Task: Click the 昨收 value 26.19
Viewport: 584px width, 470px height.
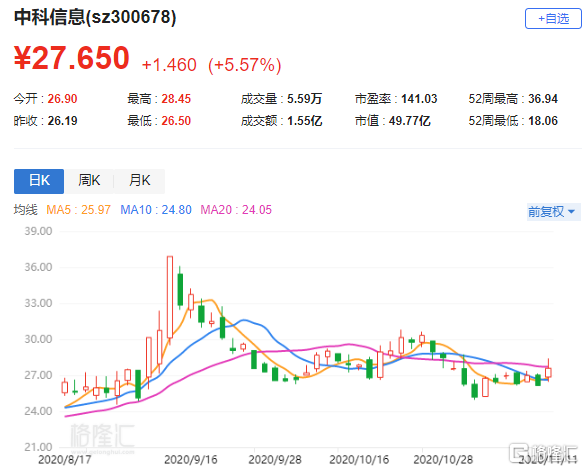Action: [x=62, y=121]
